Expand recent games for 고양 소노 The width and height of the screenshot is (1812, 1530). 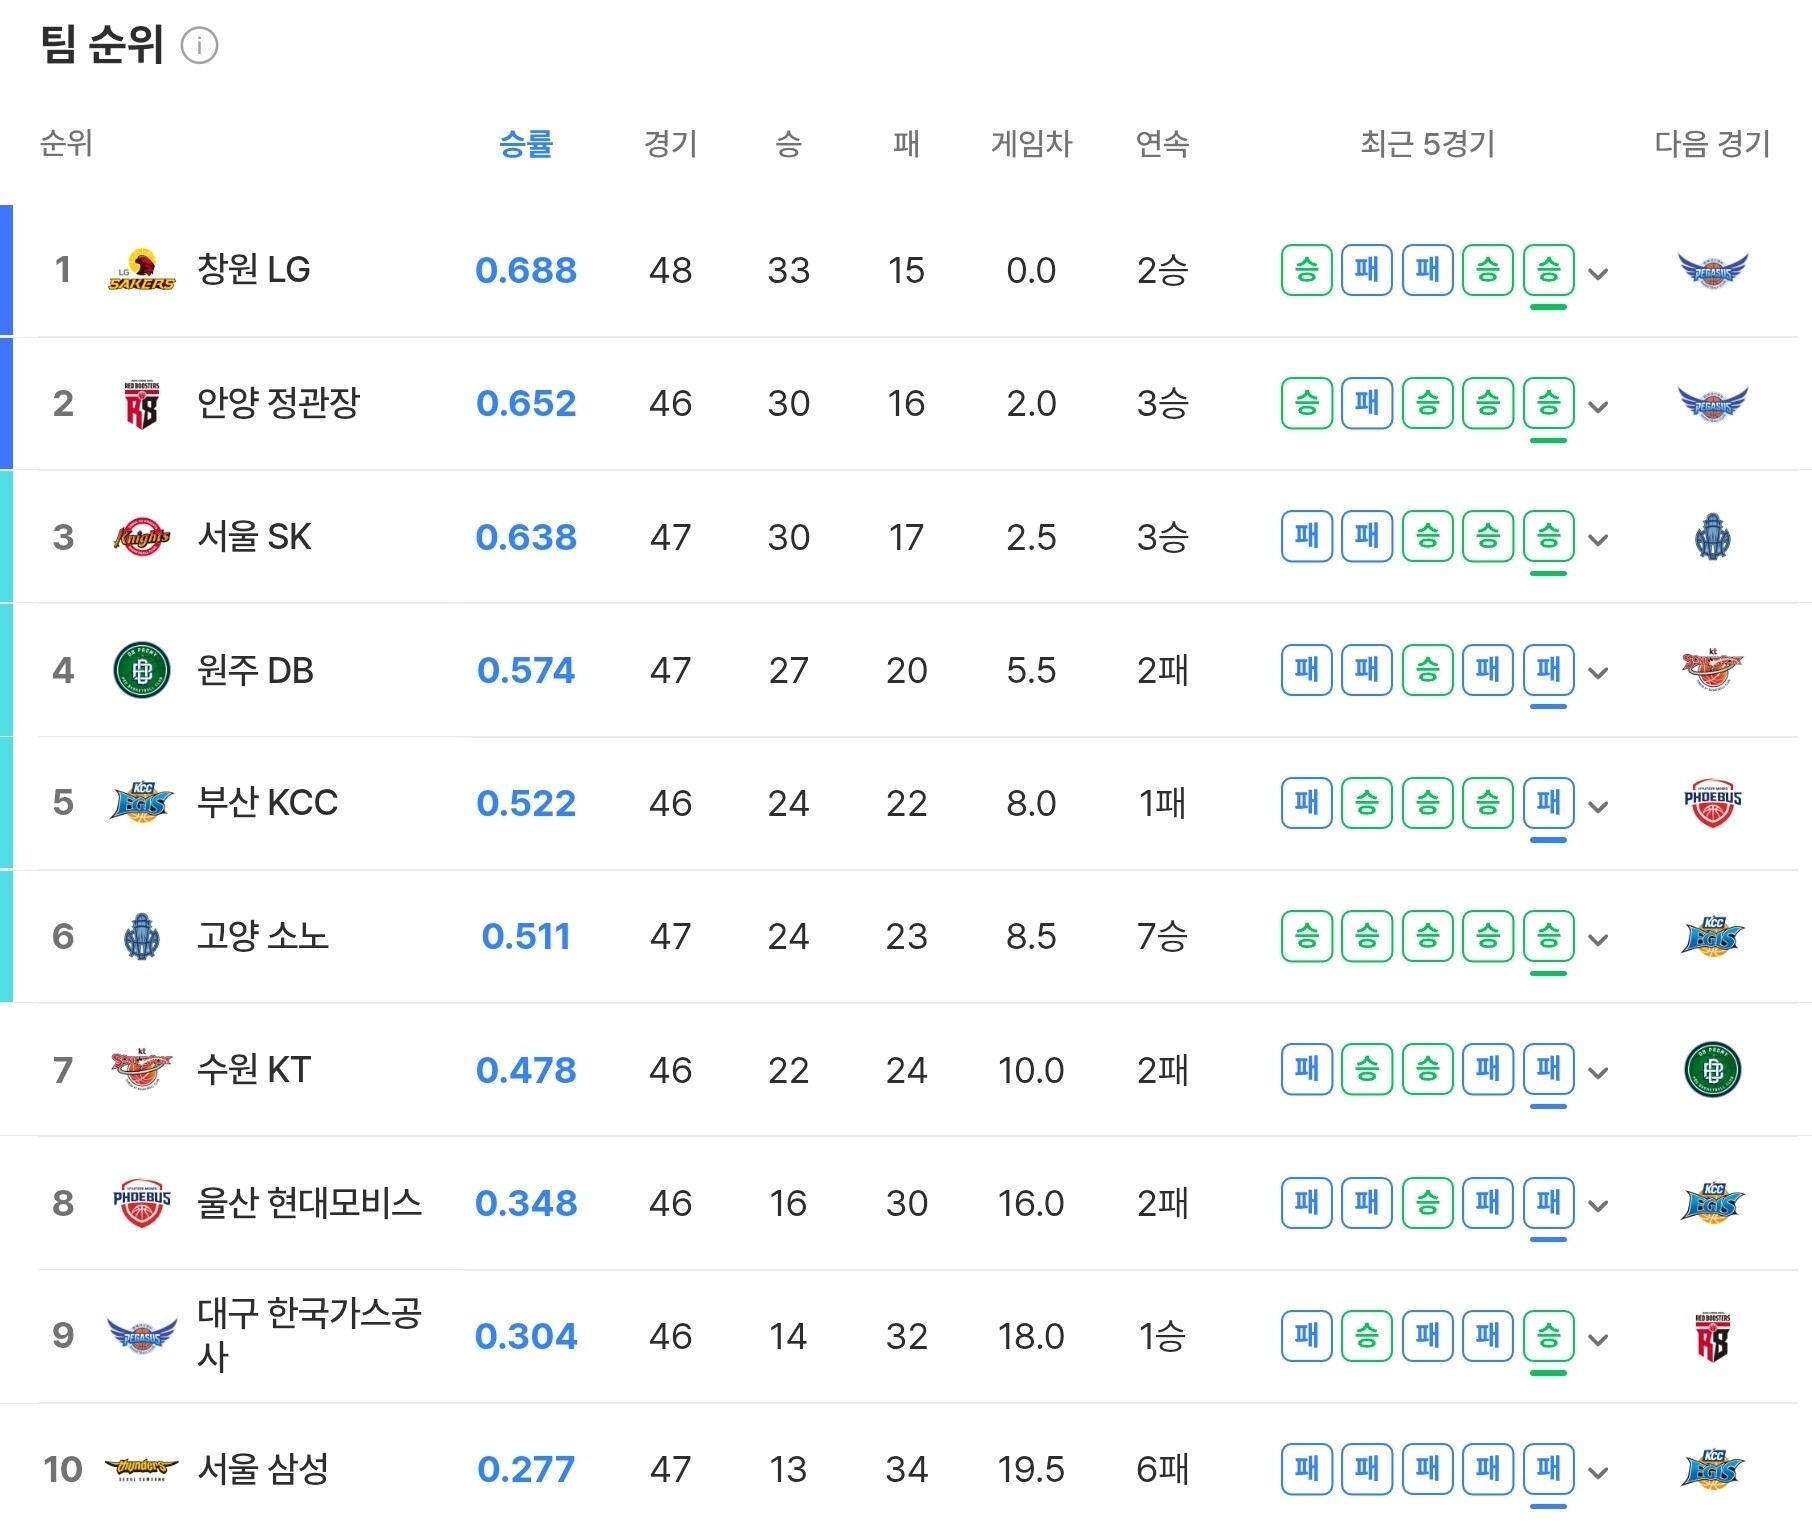coord(1598,939)
